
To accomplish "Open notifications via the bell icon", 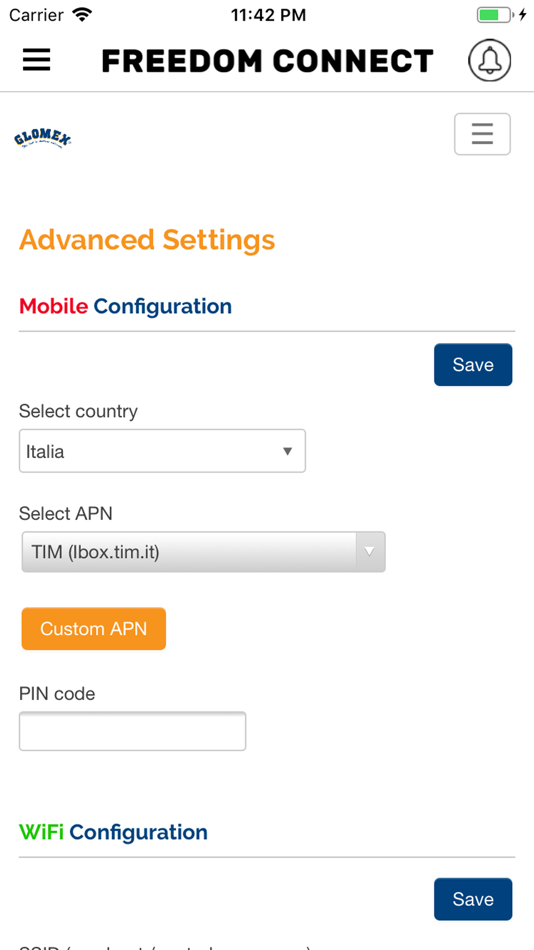I will [x=489, y=60].
